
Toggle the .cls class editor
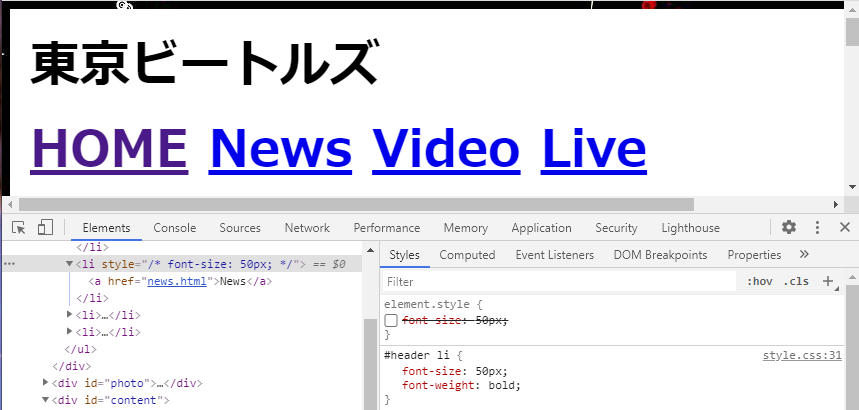[796, 282]
